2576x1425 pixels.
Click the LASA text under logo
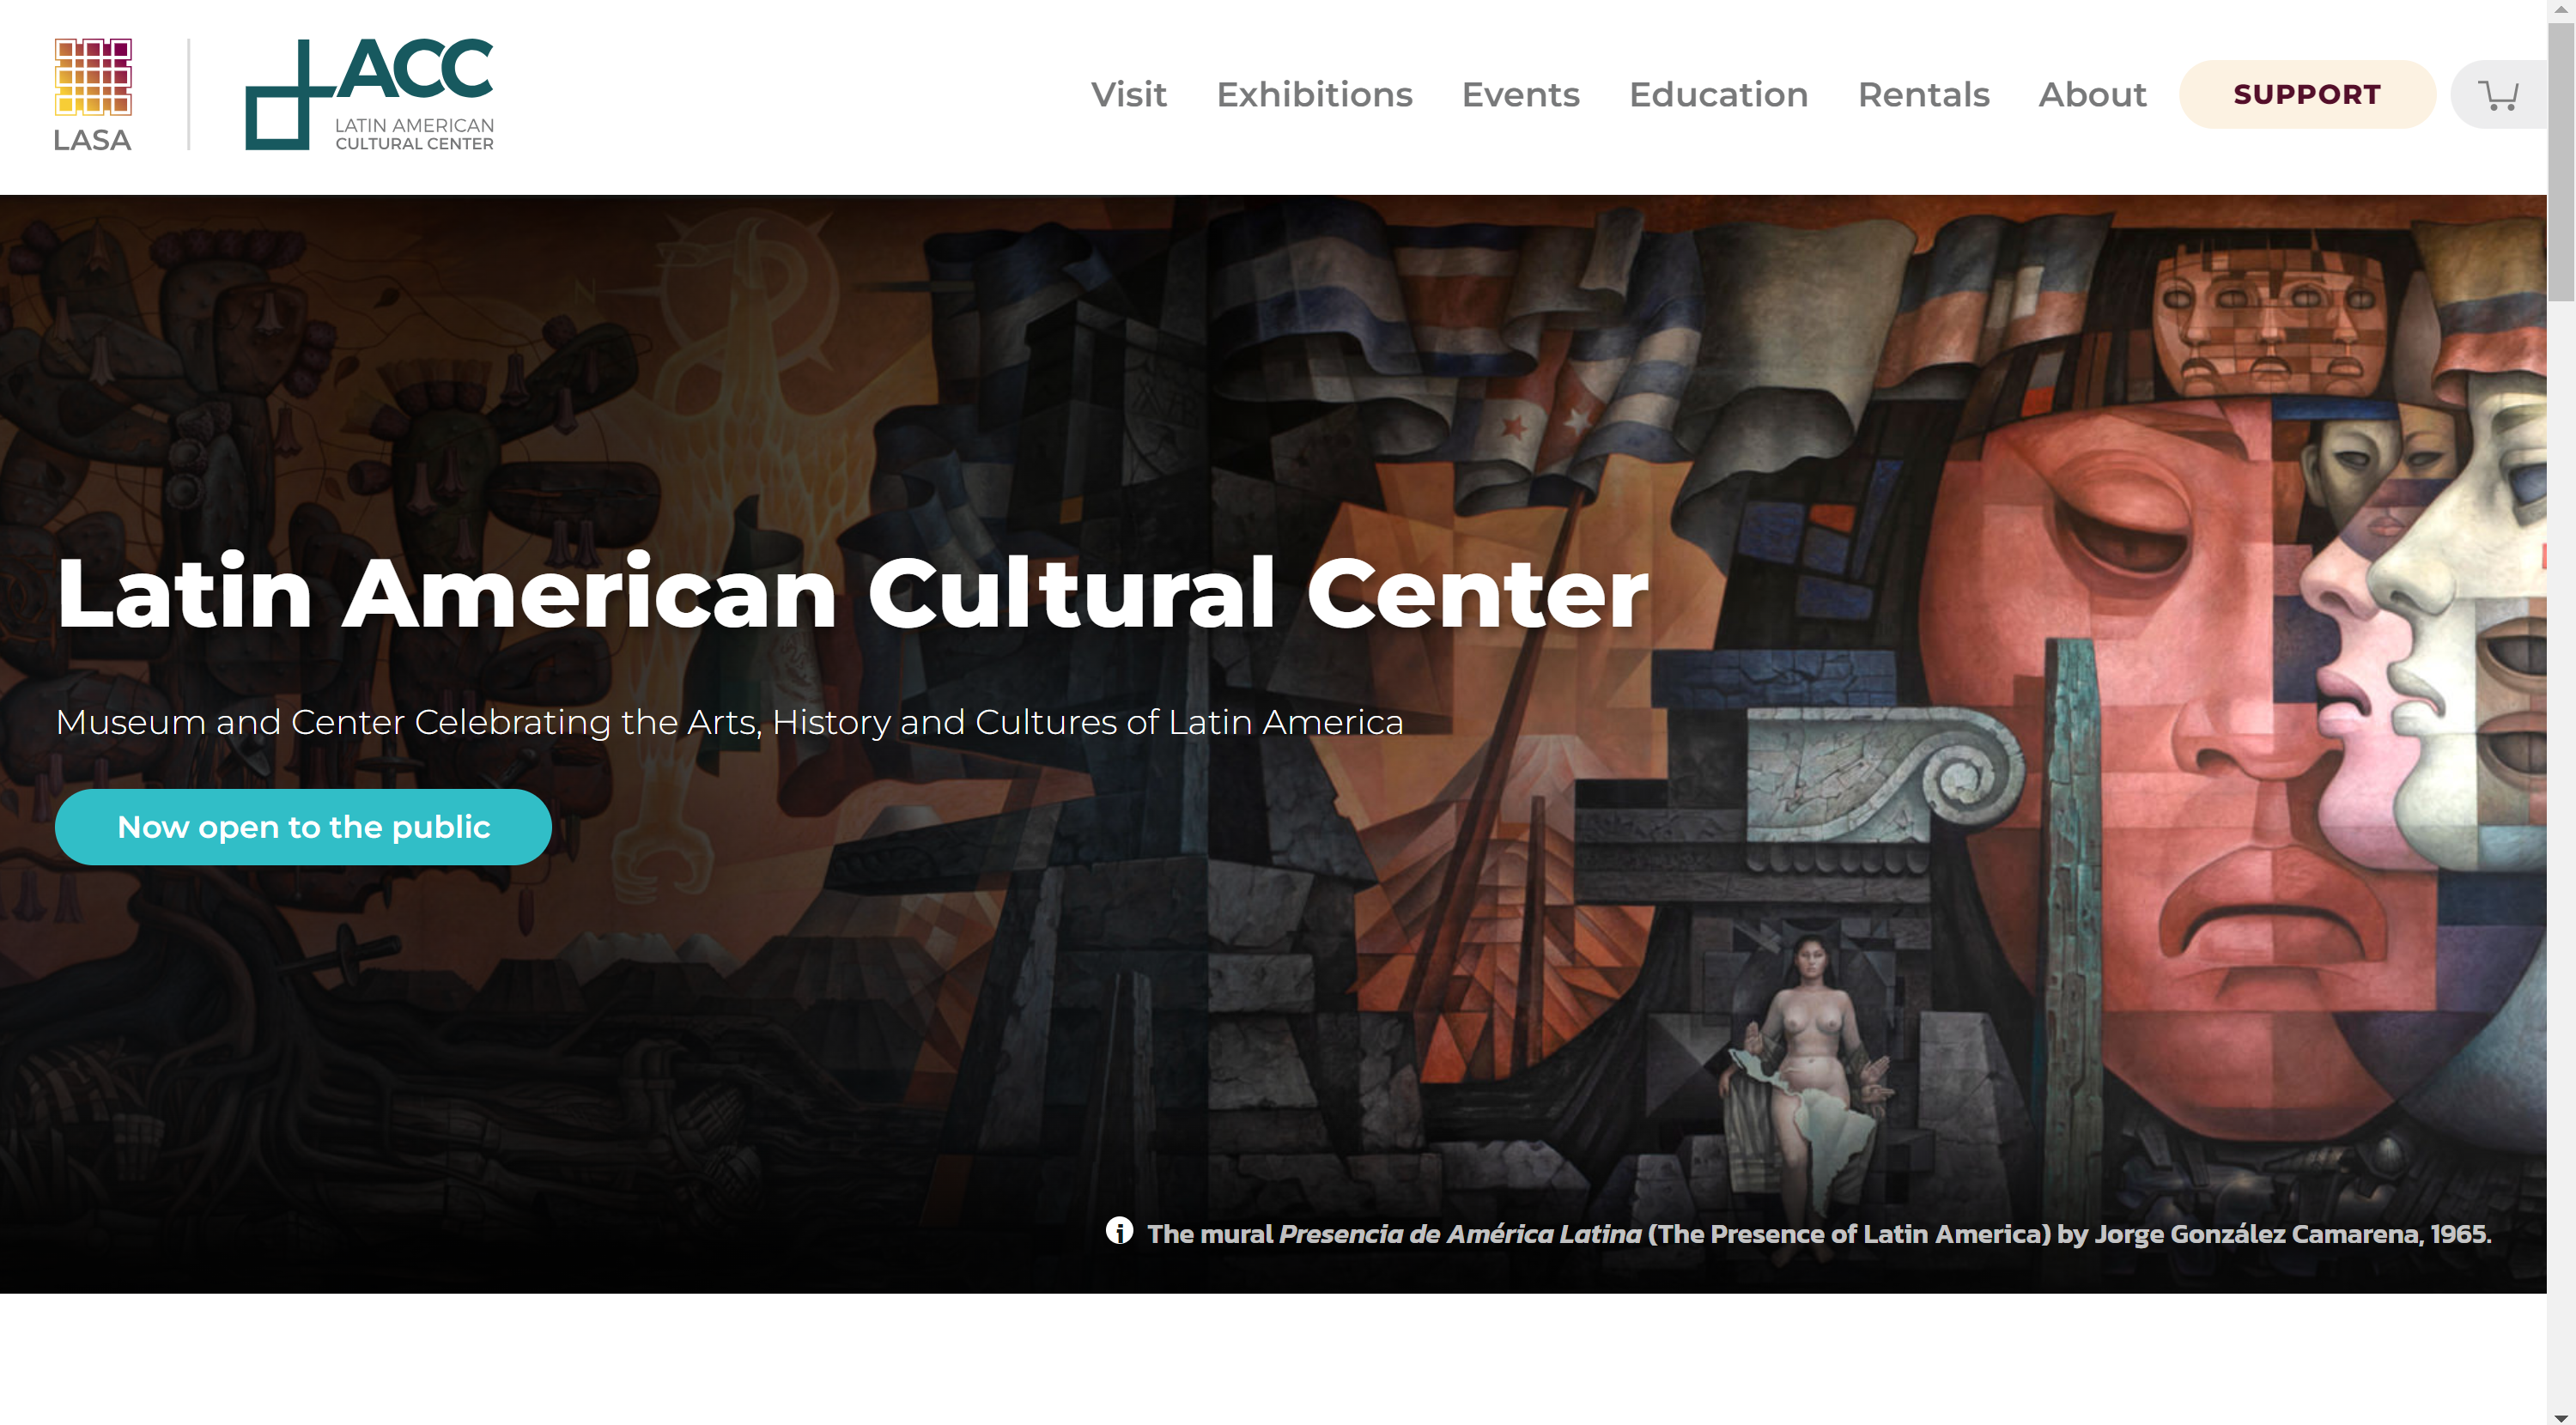point(92,140)
